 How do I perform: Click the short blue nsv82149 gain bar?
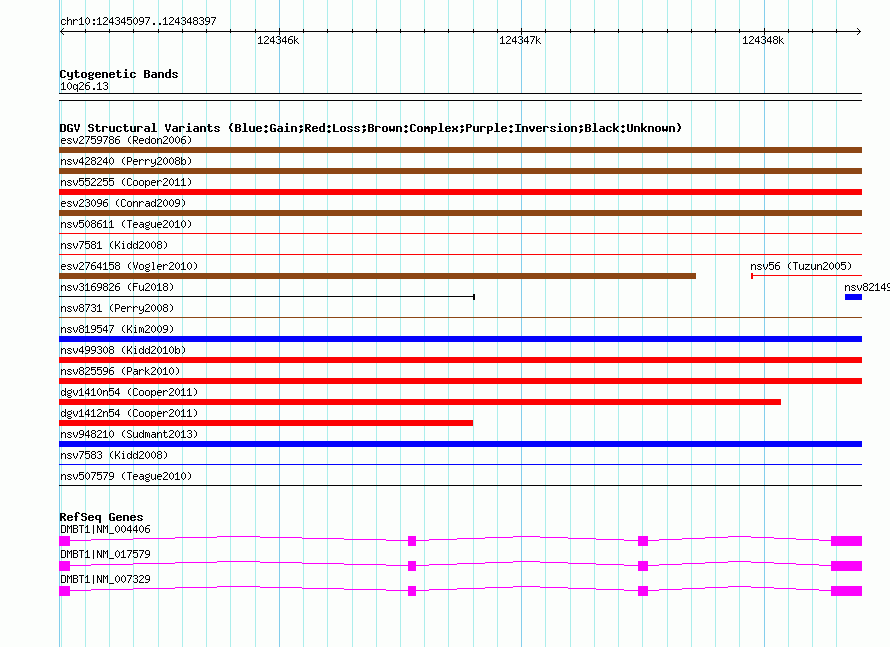[x=853, y=297]
